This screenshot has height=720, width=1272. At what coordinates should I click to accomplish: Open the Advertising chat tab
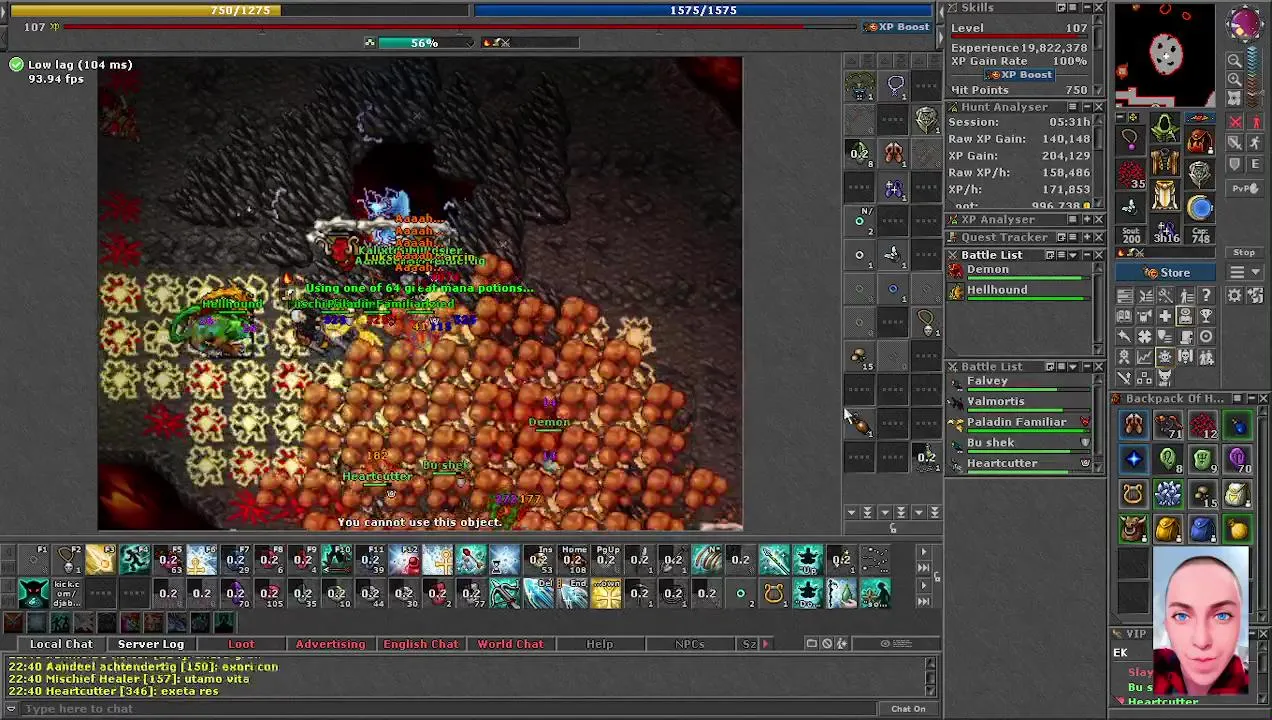(330, 644)
